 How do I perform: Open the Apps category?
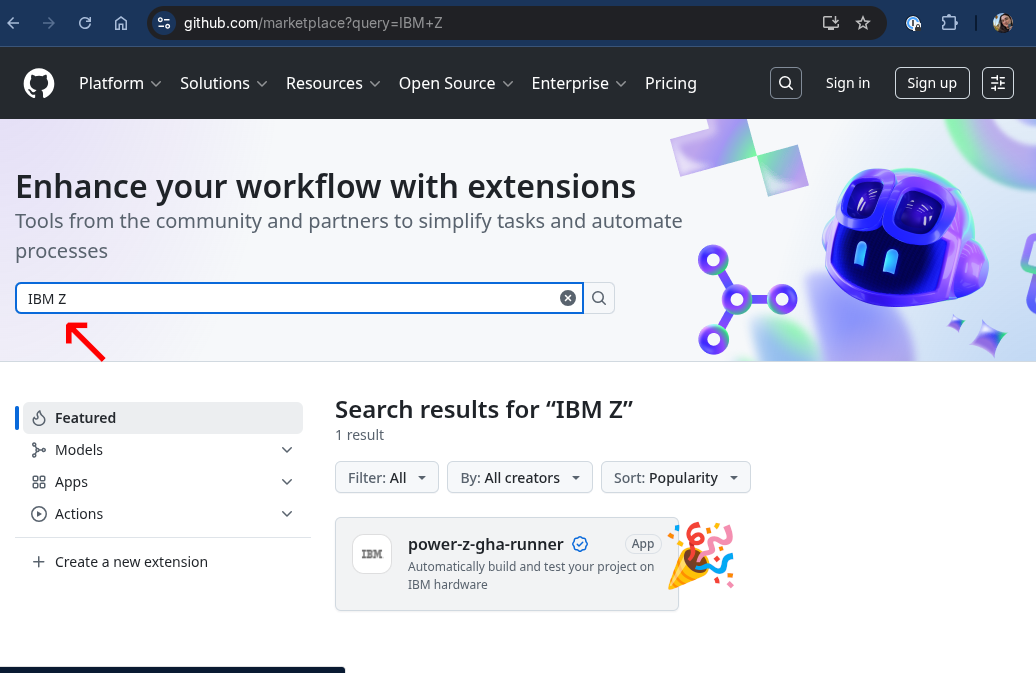pyautogui.click(x=71, y=482)
